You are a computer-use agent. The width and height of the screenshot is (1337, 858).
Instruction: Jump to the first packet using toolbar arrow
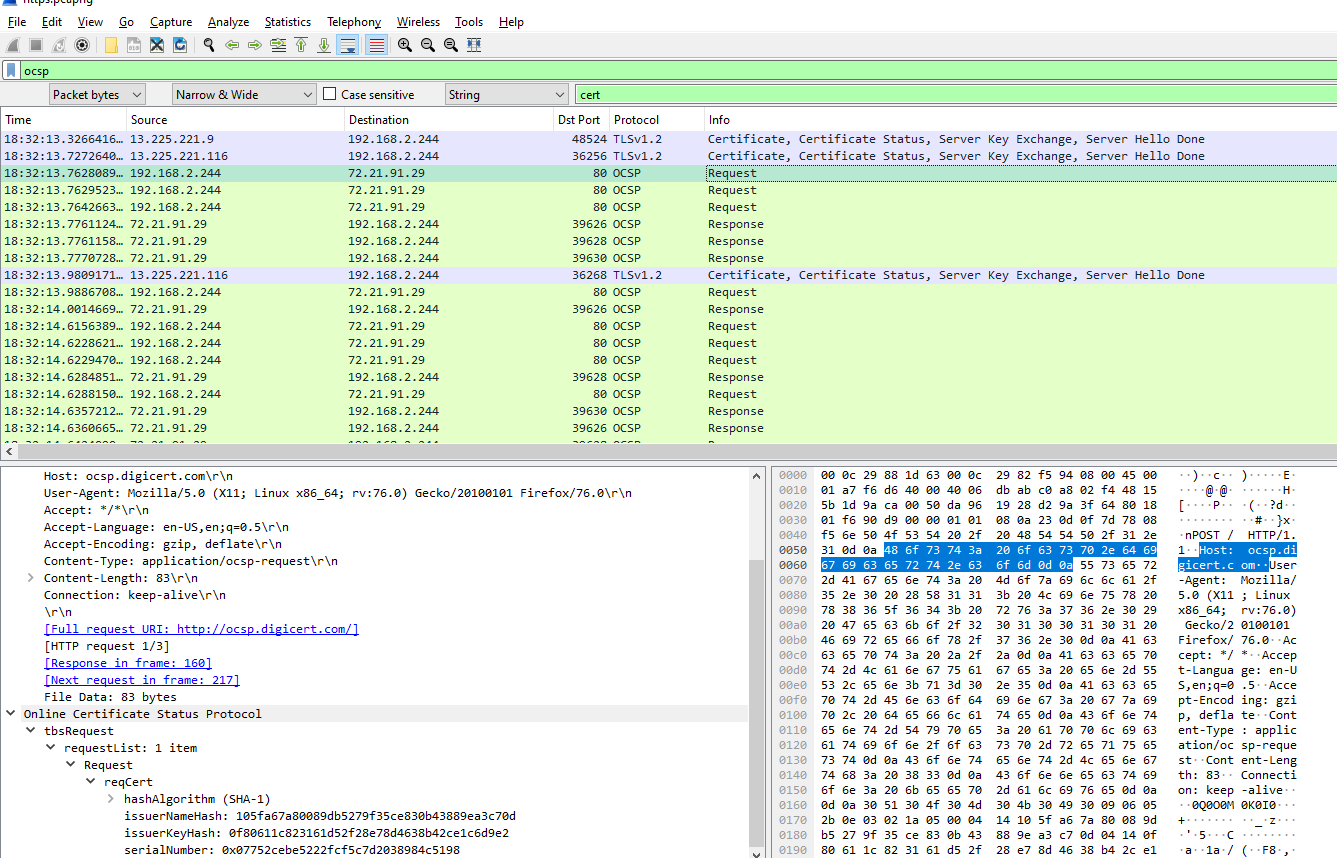(301, 45)
